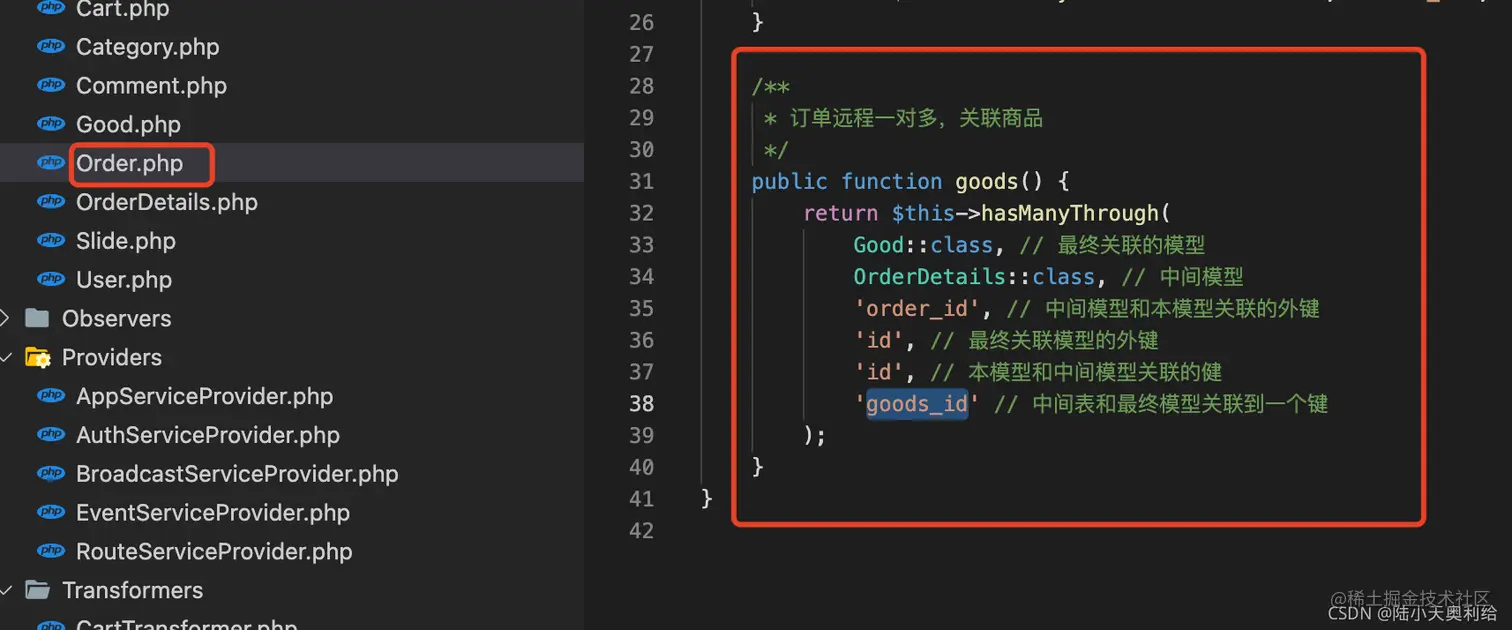The image size is (1512, 630).
Task: Click the highlighted 'goods_id' string
Action: (917, 404)
